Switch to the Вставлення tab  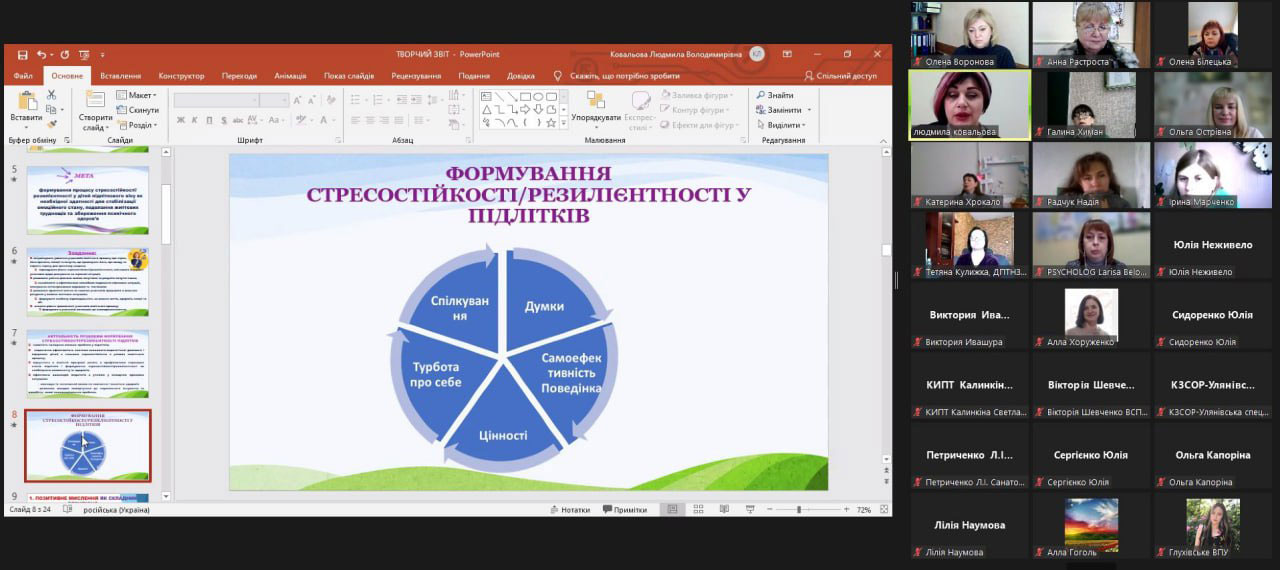[121, 76]
